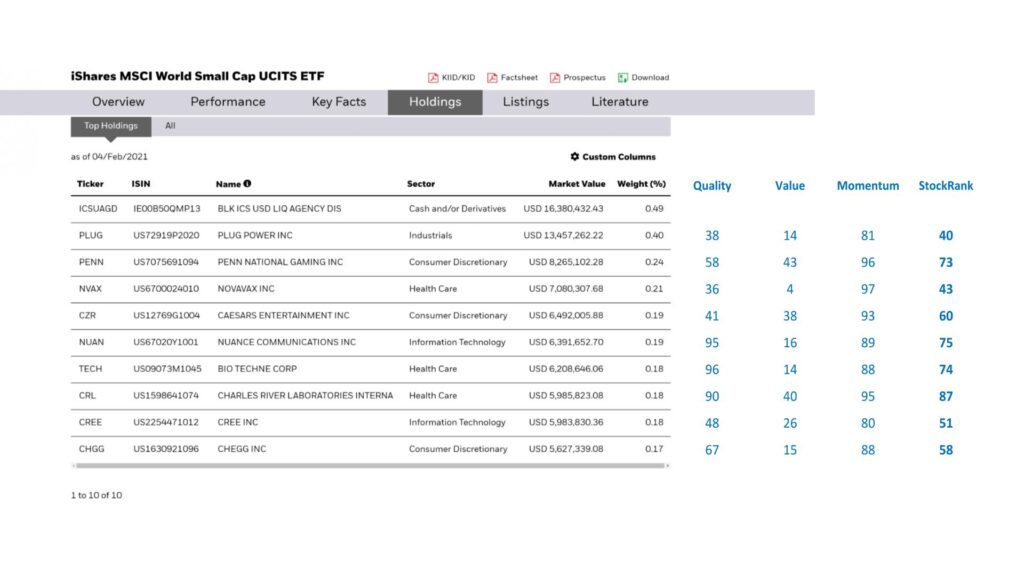Switch to the Performance tab
The image size is (1024, 576).
(228, 102)
